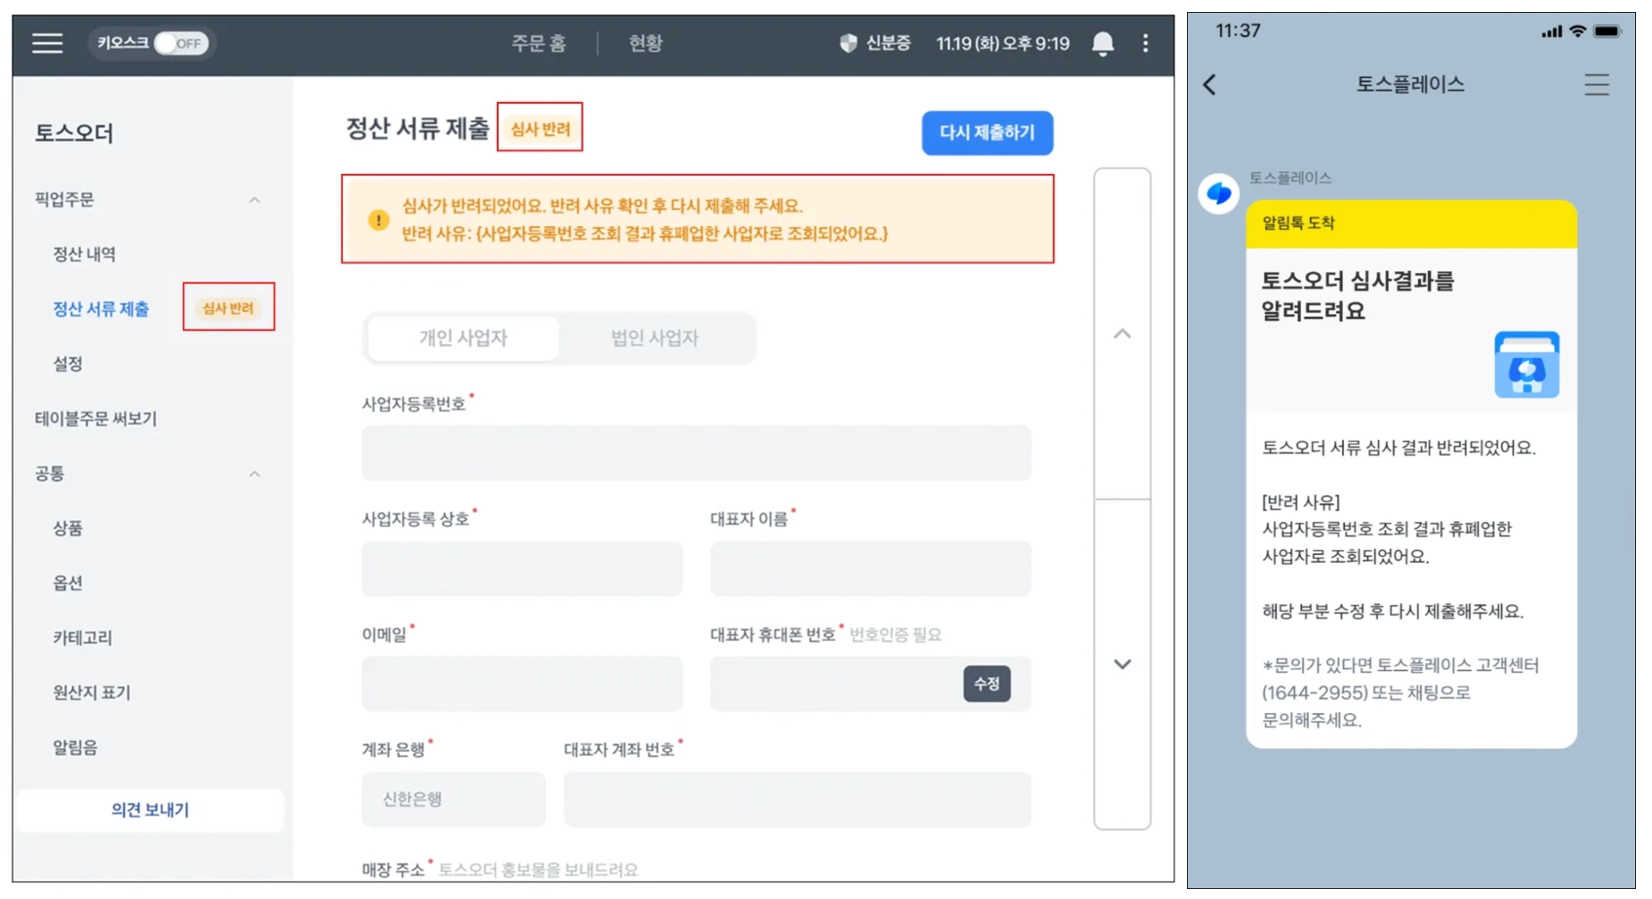The height and width of the screenshot is (899, 1652).
Task: Tap the 토스플레이스 profile avatar in chat
Action: click(1219, 193)
